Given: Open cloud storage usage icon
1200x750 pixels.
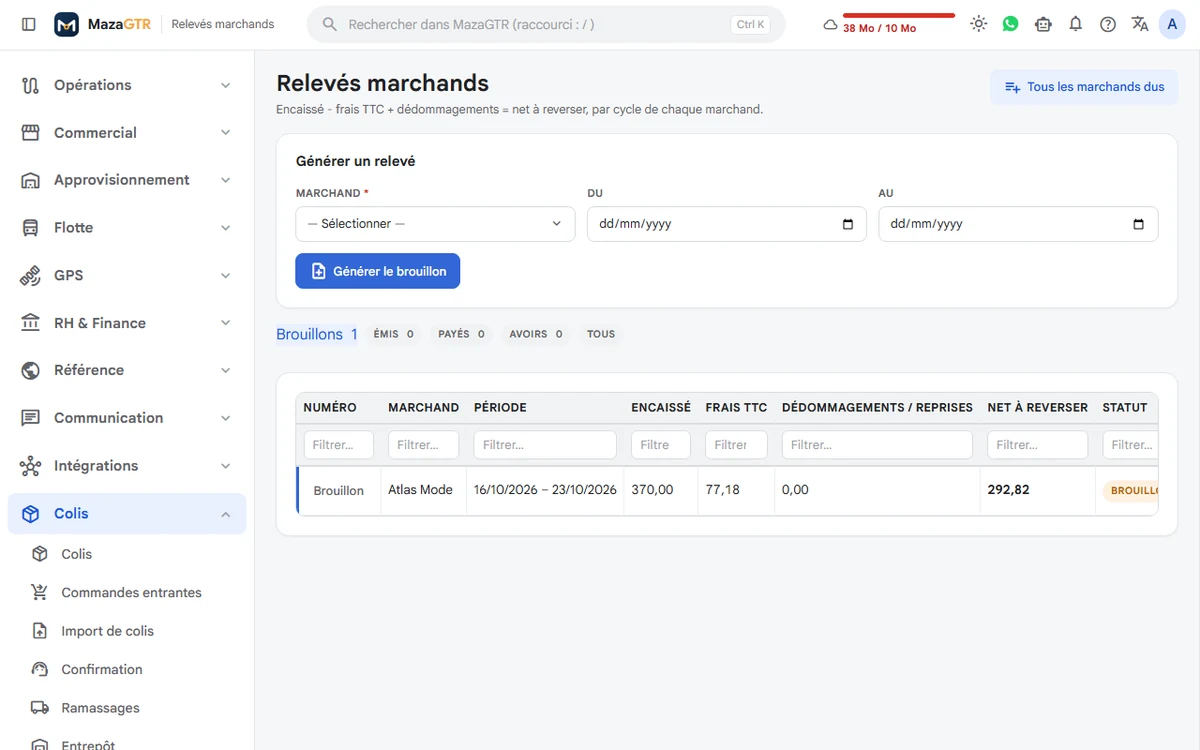Looking at the screenshot, I should 830,25.
